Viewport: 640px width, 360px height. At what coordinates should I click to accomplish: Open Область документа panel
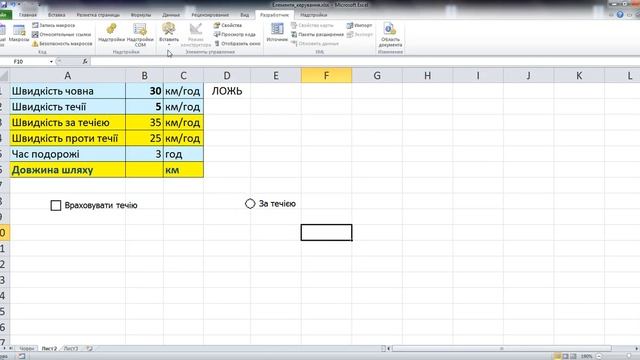click(390, 35)
